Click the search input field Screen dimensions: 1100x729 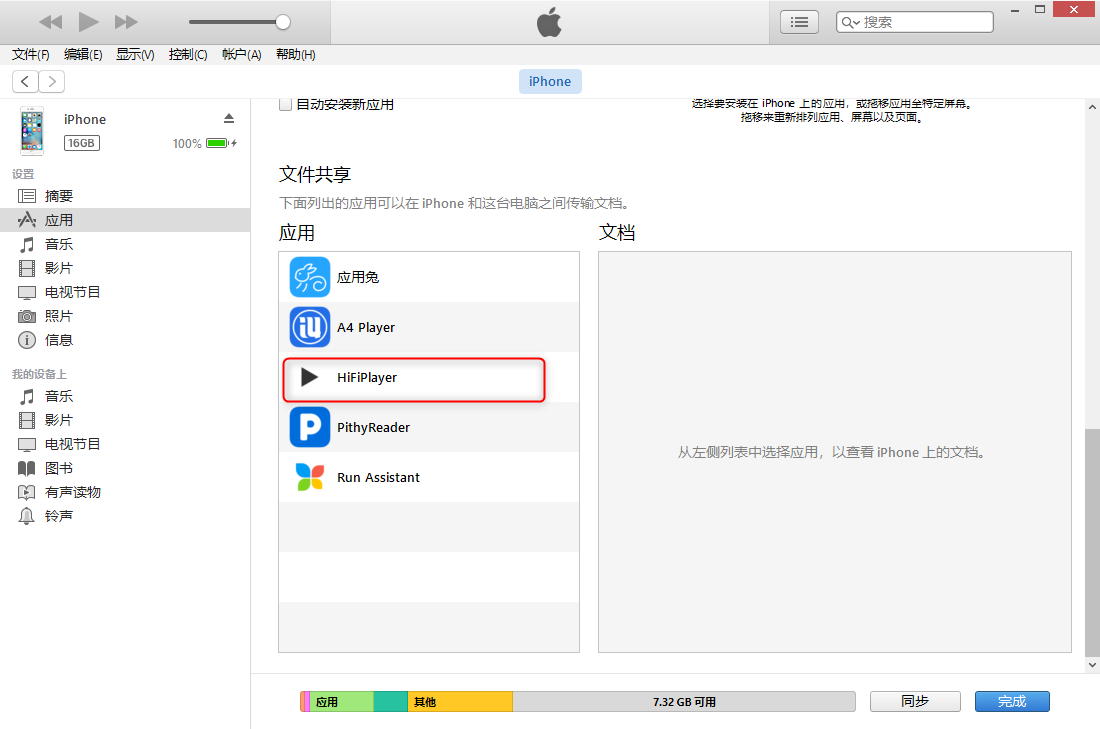pos(915,22)
